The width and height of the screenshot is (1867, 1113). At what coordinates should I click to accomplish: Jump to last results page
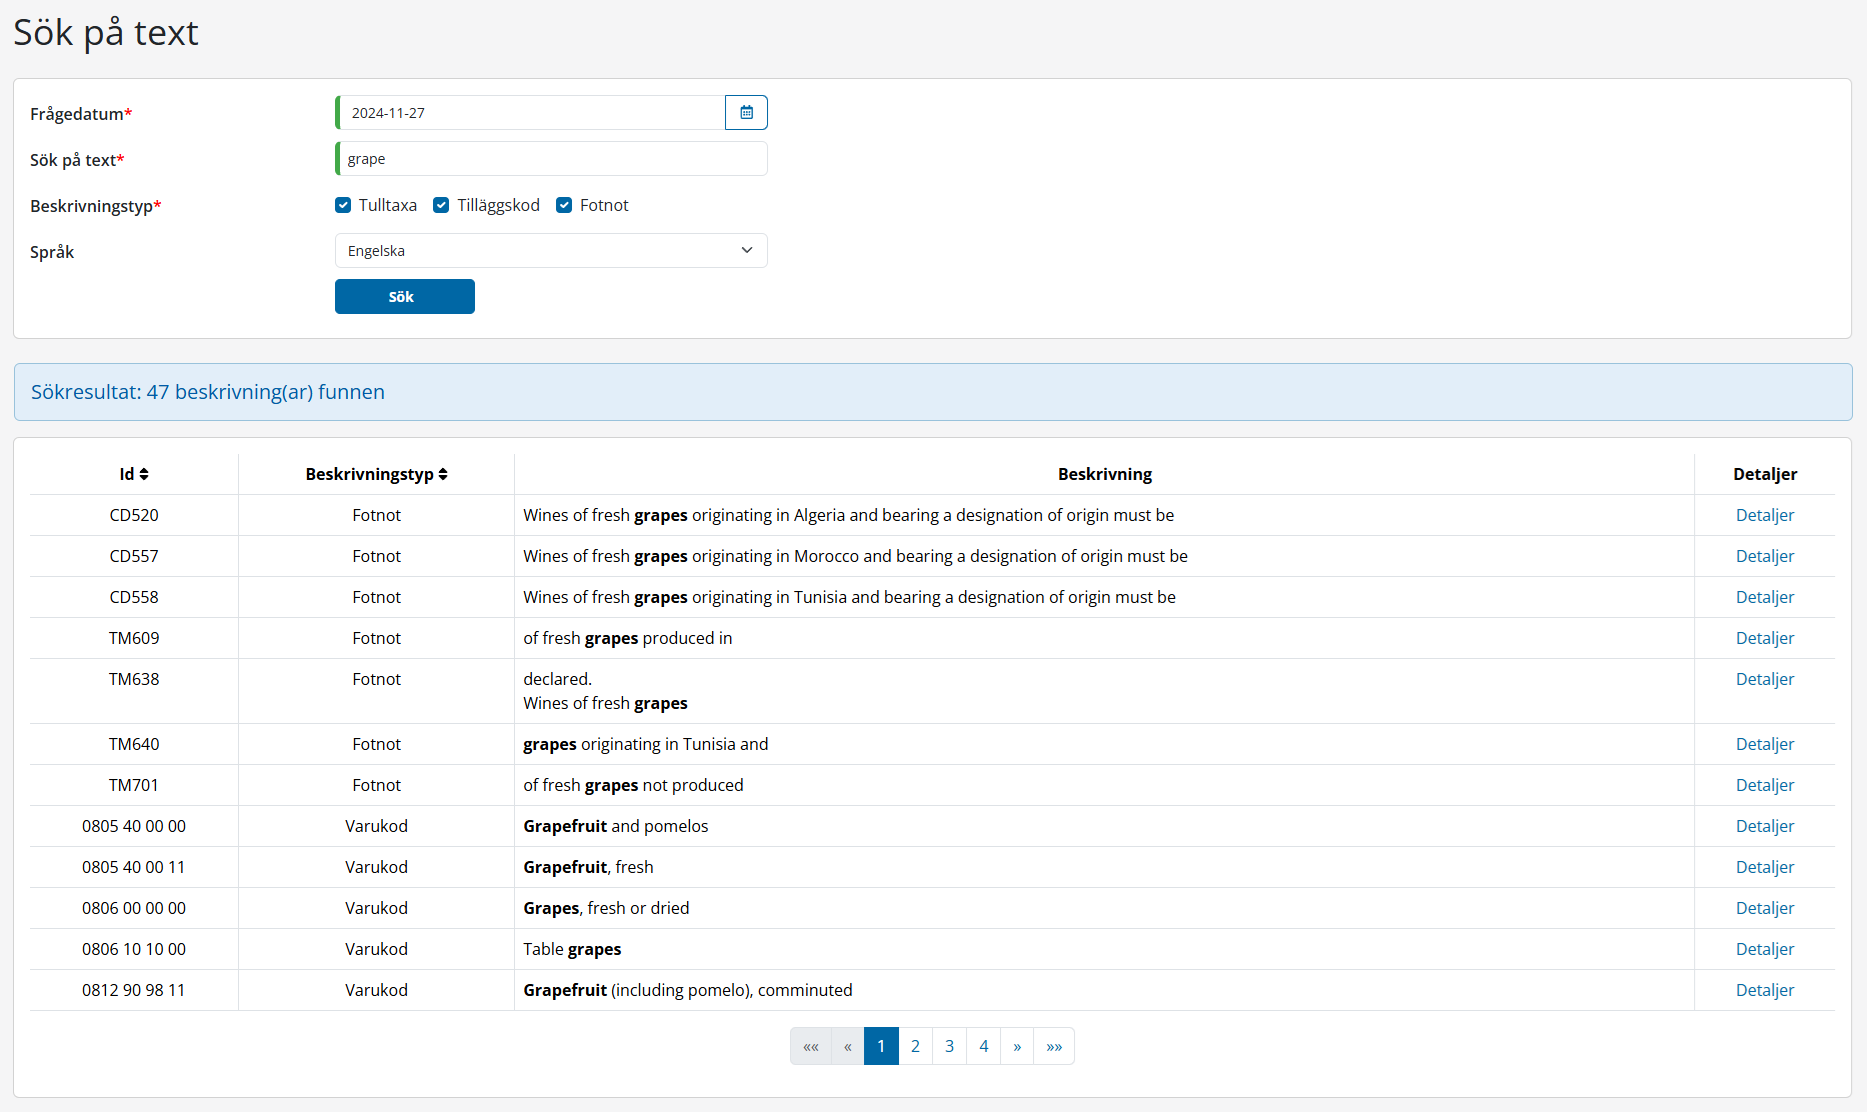click(1054, 1046)
